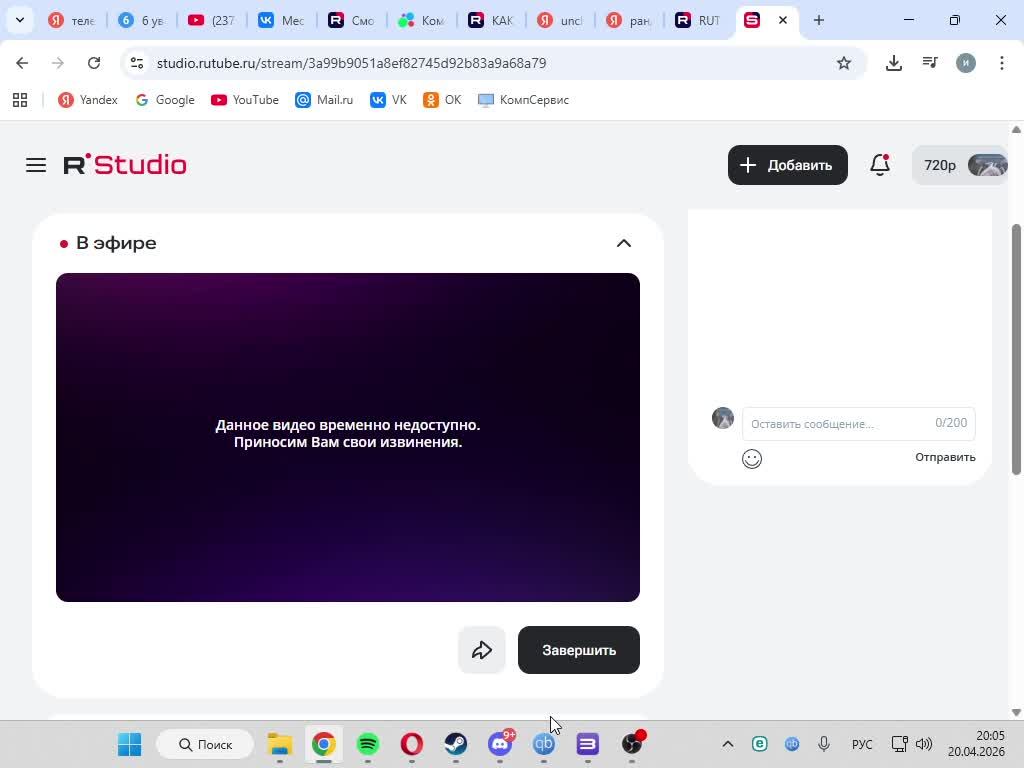This screenshot has width=1024, height=768.
Task: Open File Explorer from taskbar
Action: (280, 744)
